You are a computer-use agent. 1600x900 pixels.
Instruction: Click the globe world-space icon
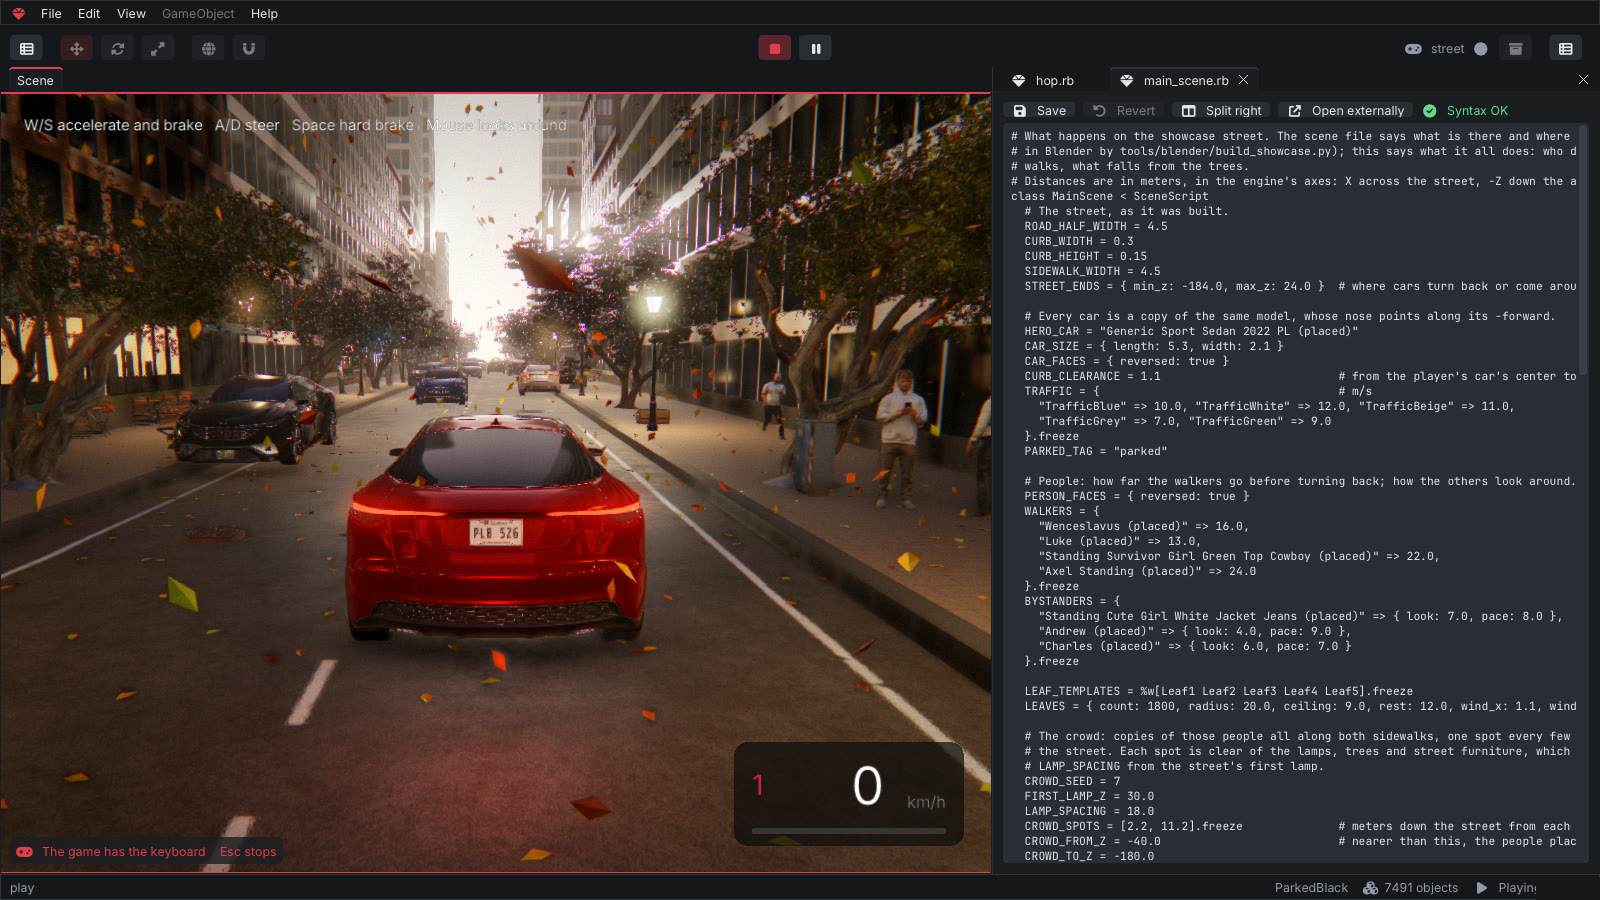(x=209, y=48)
